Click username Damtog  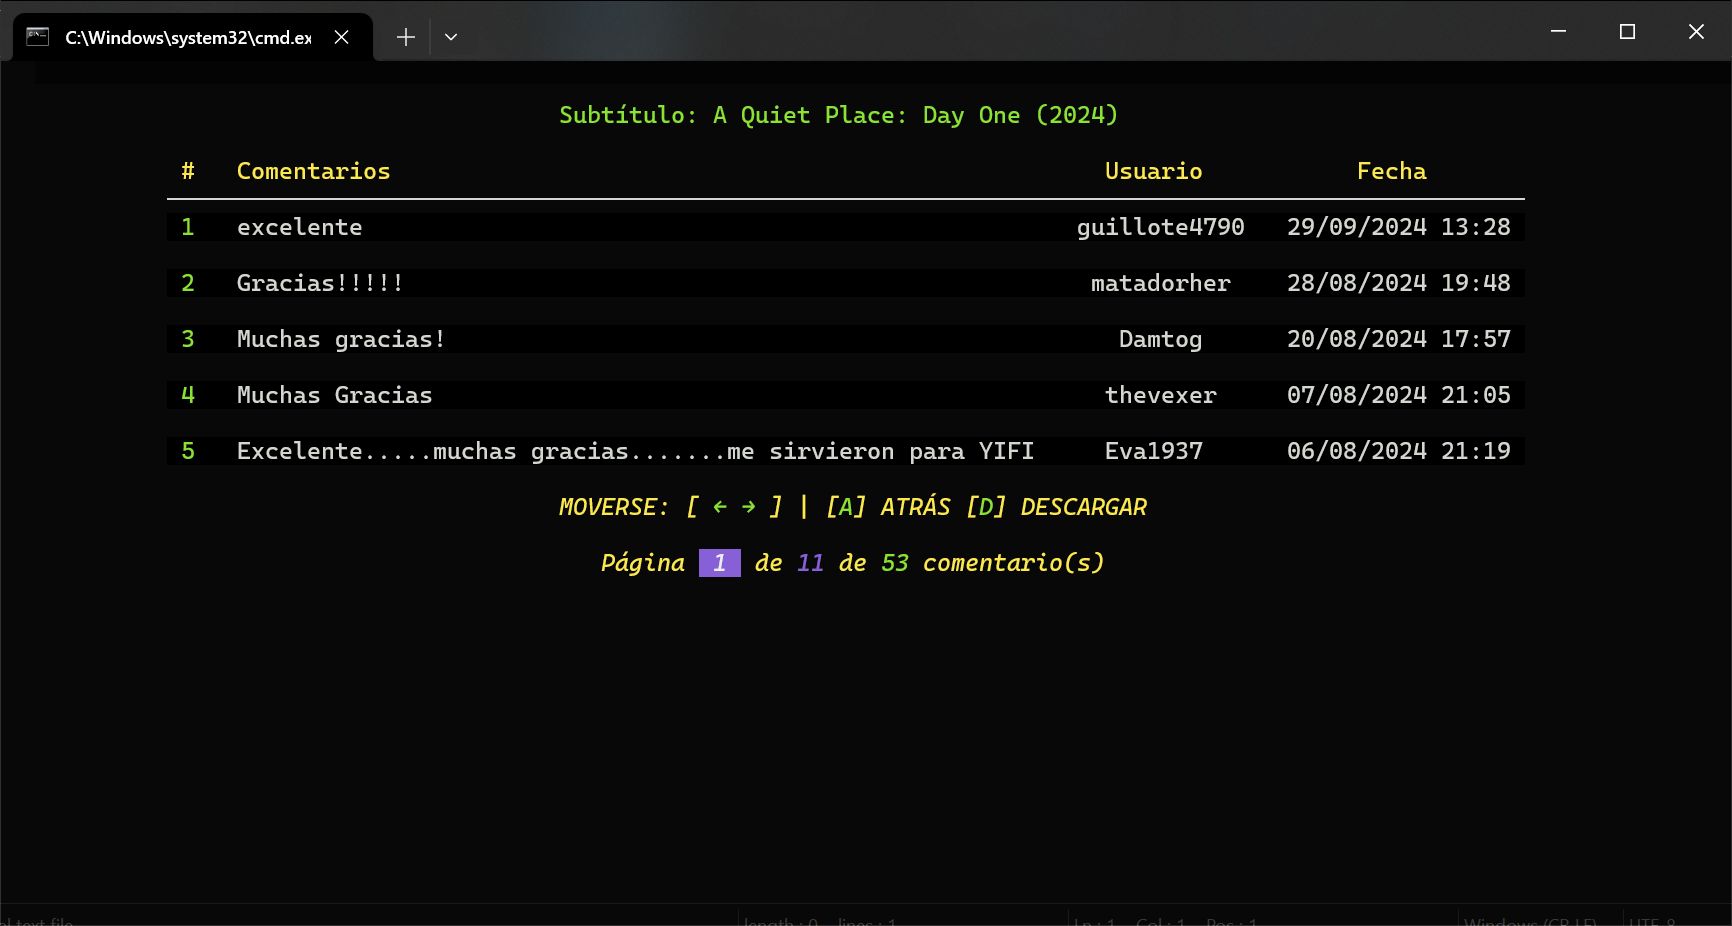pos(1160,339)
